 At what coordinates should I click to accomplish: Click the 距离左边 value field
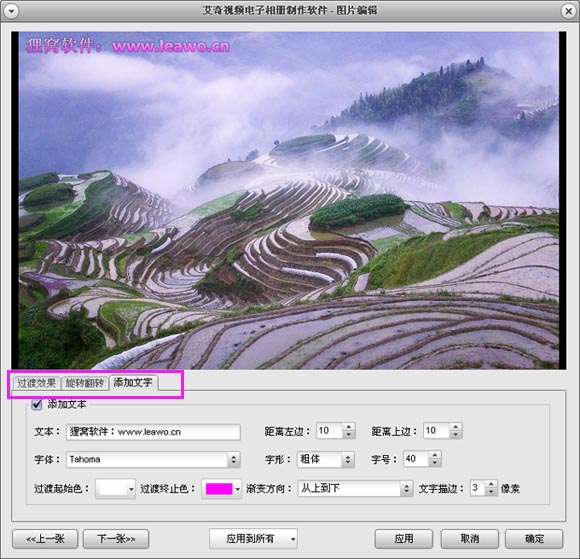point(330,431)
